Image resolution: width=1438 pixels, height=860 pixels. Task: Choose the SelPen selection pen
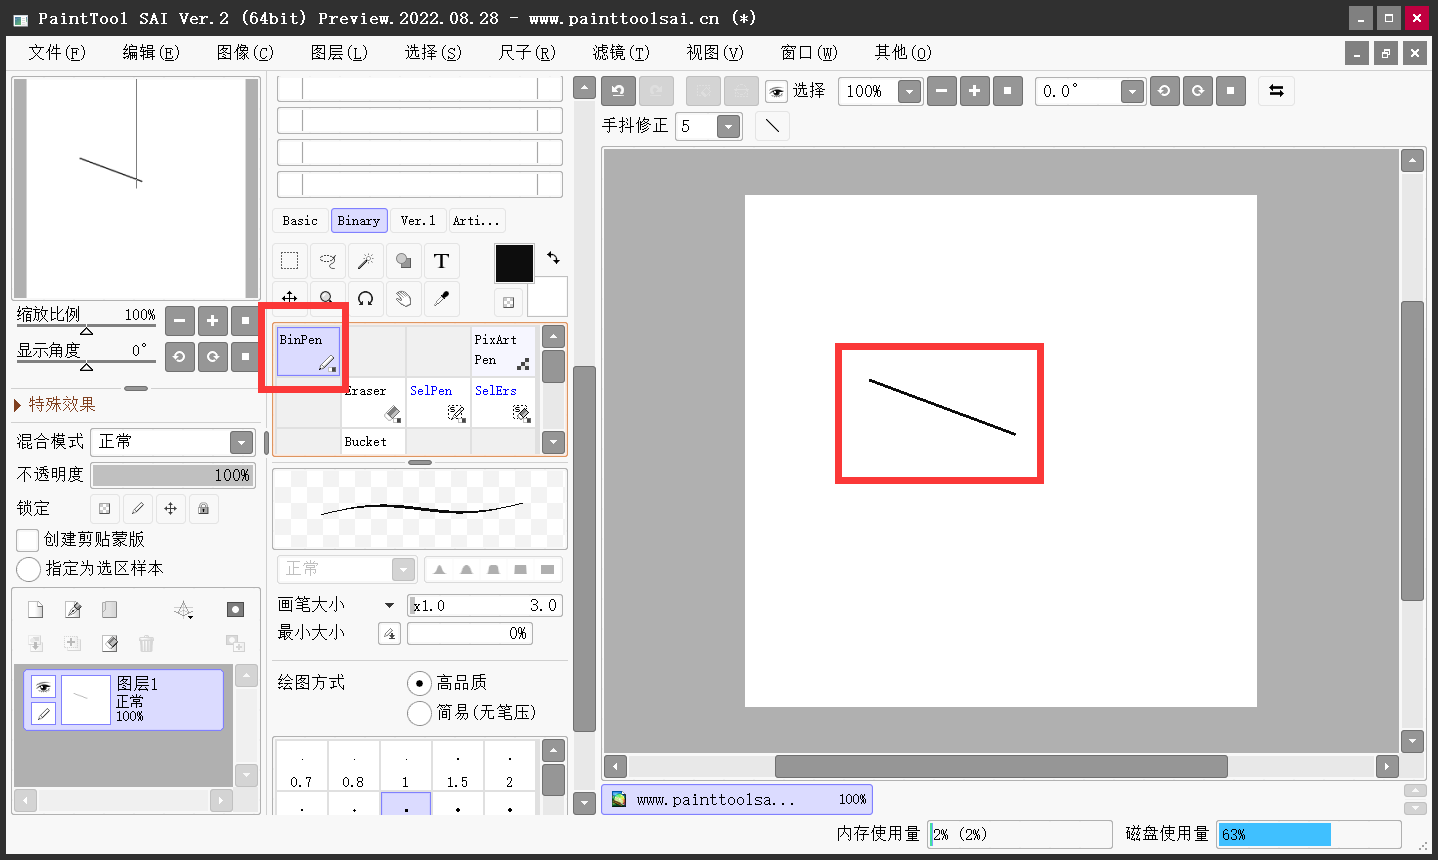pyautogui.click(x=438, y=402)
